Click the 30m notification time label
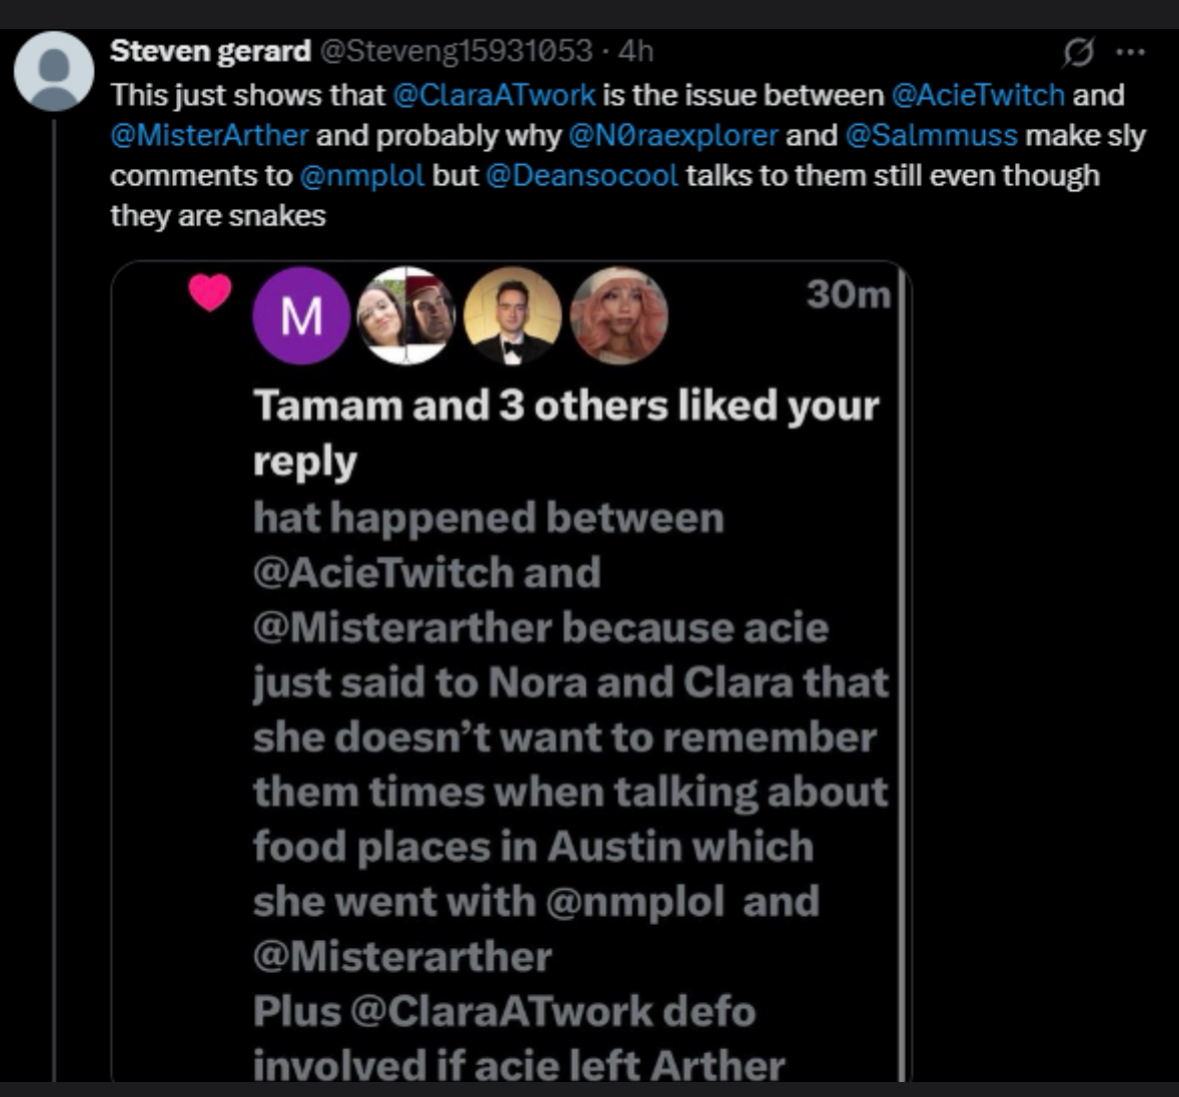1179x1097 pixels. tap(848, 294)
